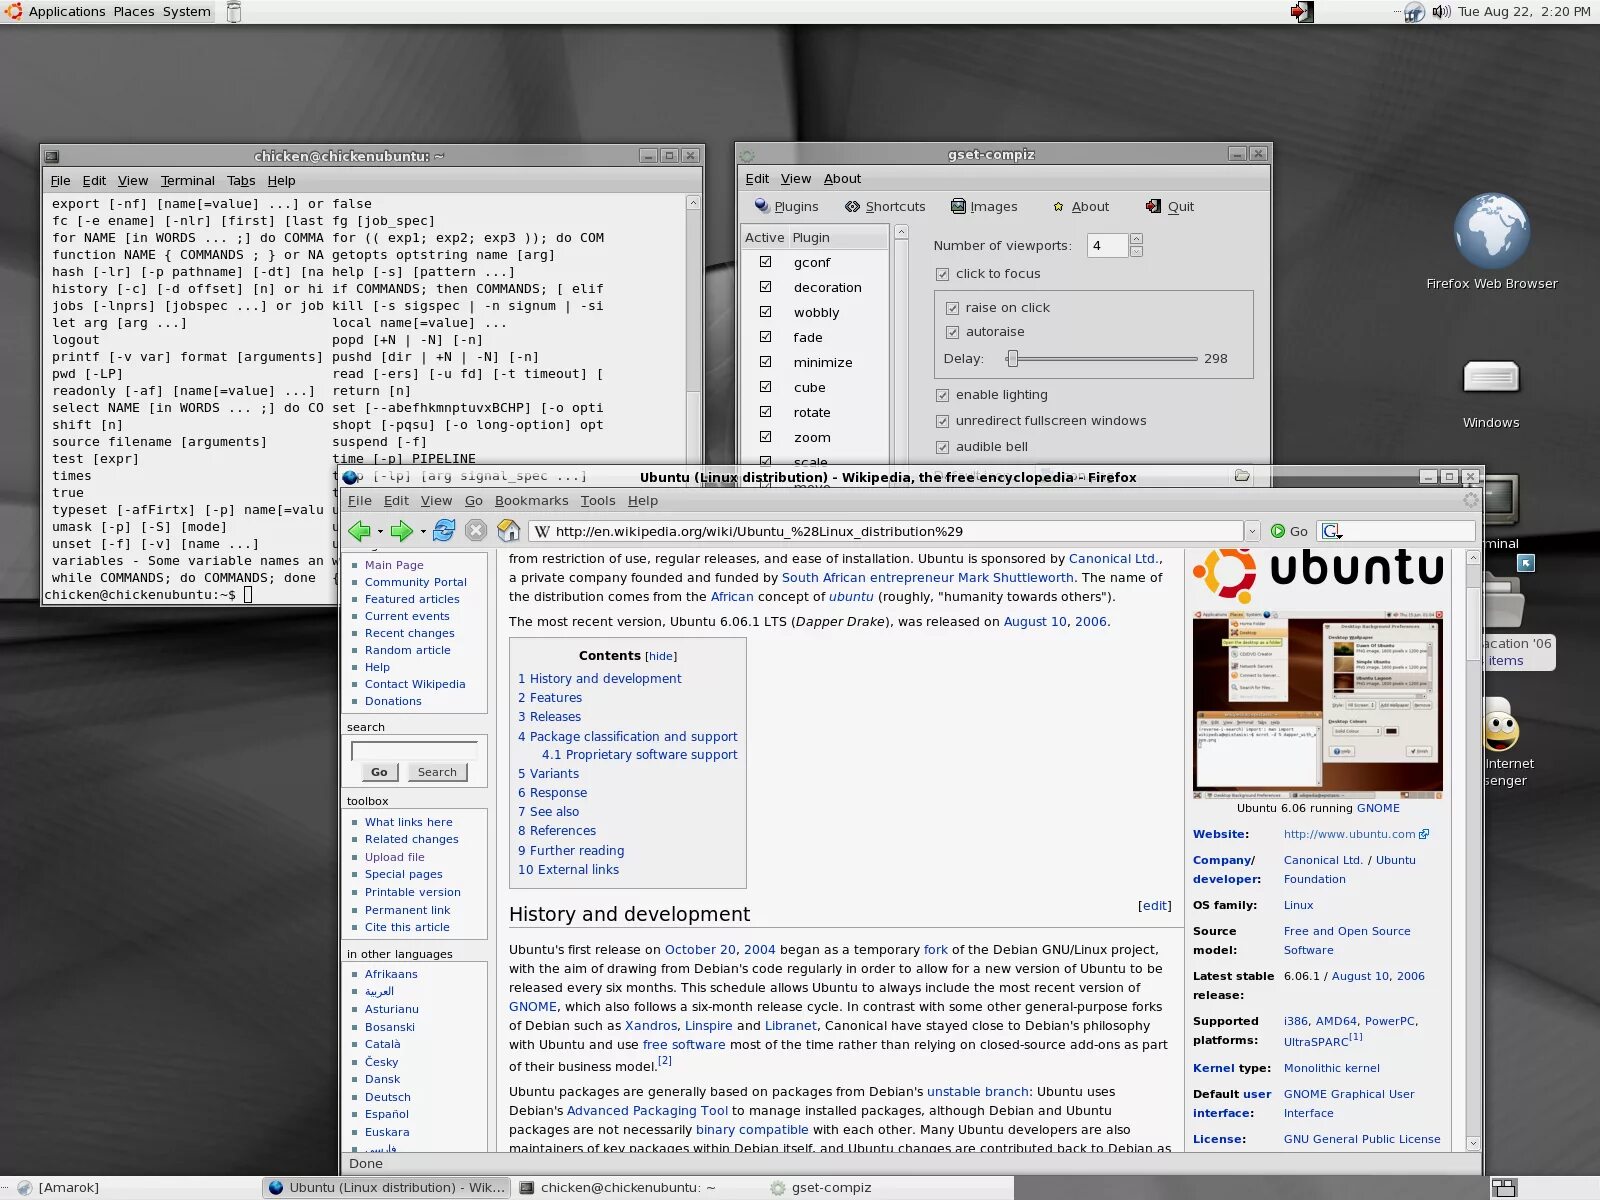
Task: Click the volume speaker icon in top panel
Action: pos(1441,11)
